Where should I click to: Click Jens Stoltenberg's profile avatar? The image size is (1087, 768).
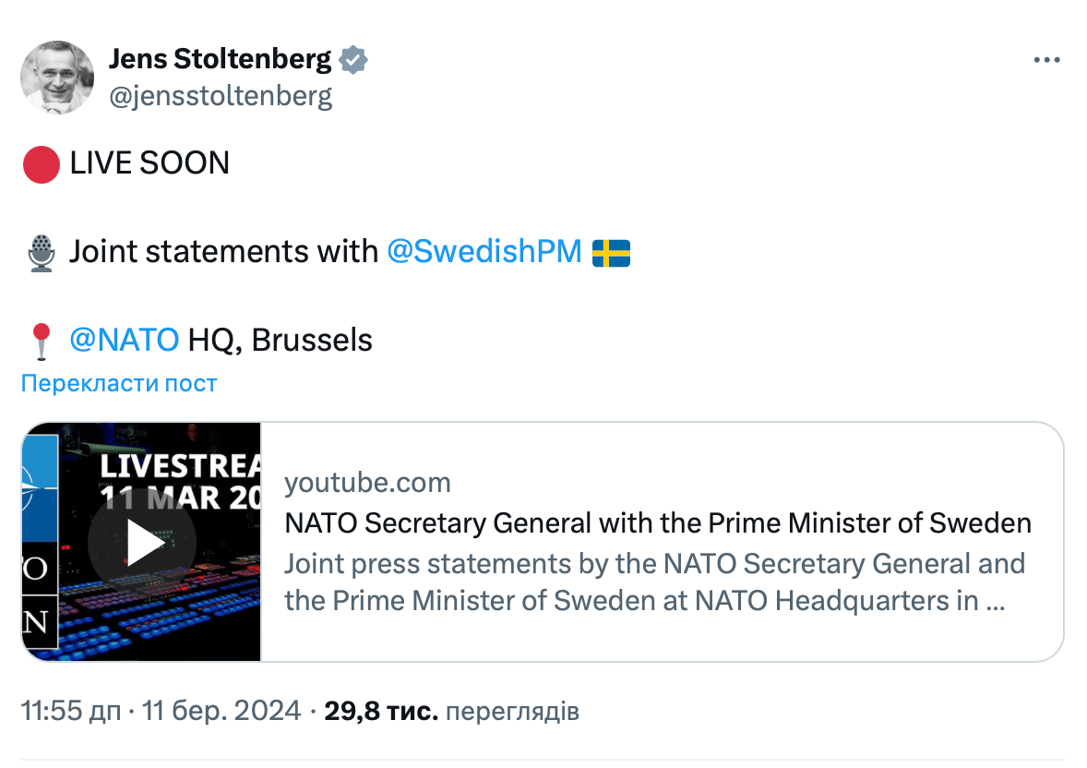(x=57, y=77)
